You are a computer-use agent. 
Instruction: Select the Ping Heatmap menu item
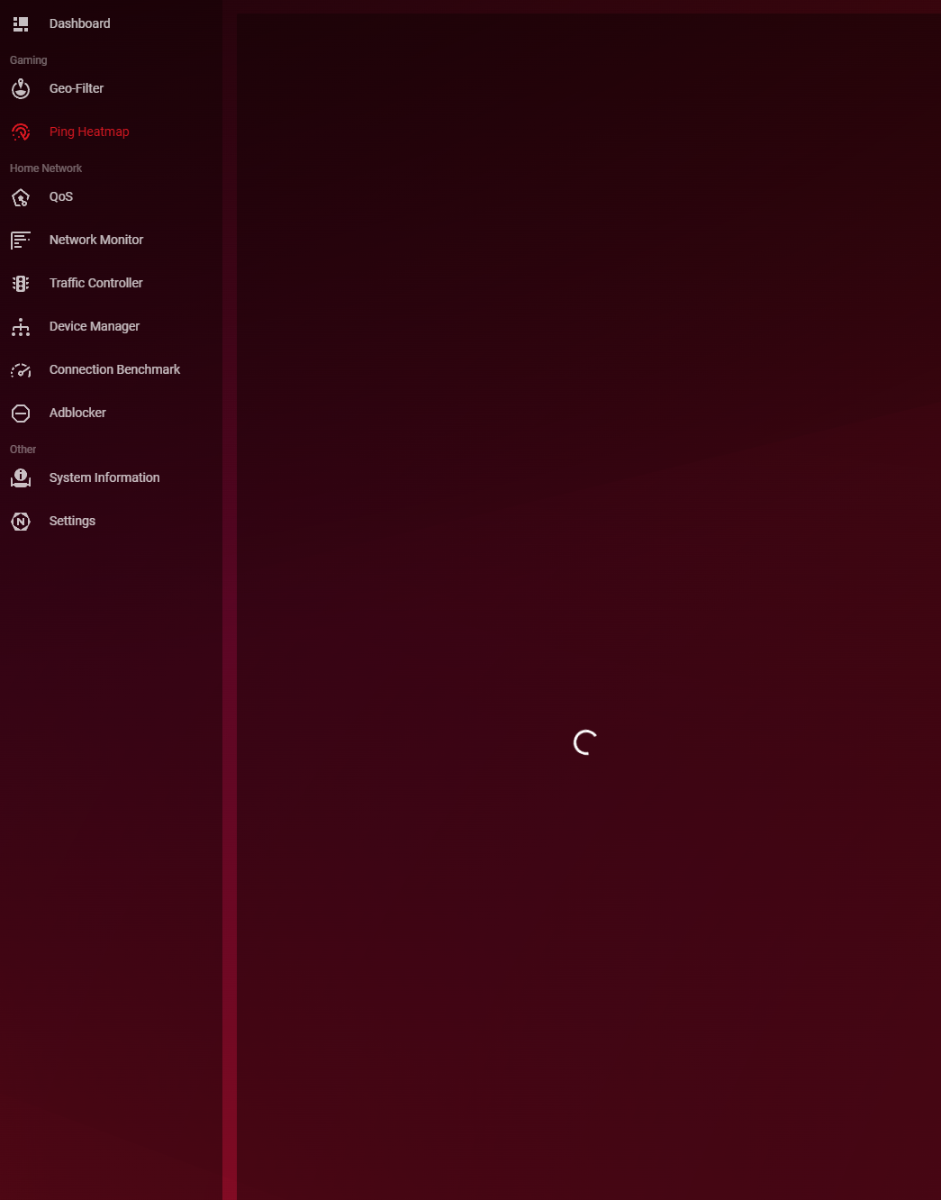[x=89, y=131]
